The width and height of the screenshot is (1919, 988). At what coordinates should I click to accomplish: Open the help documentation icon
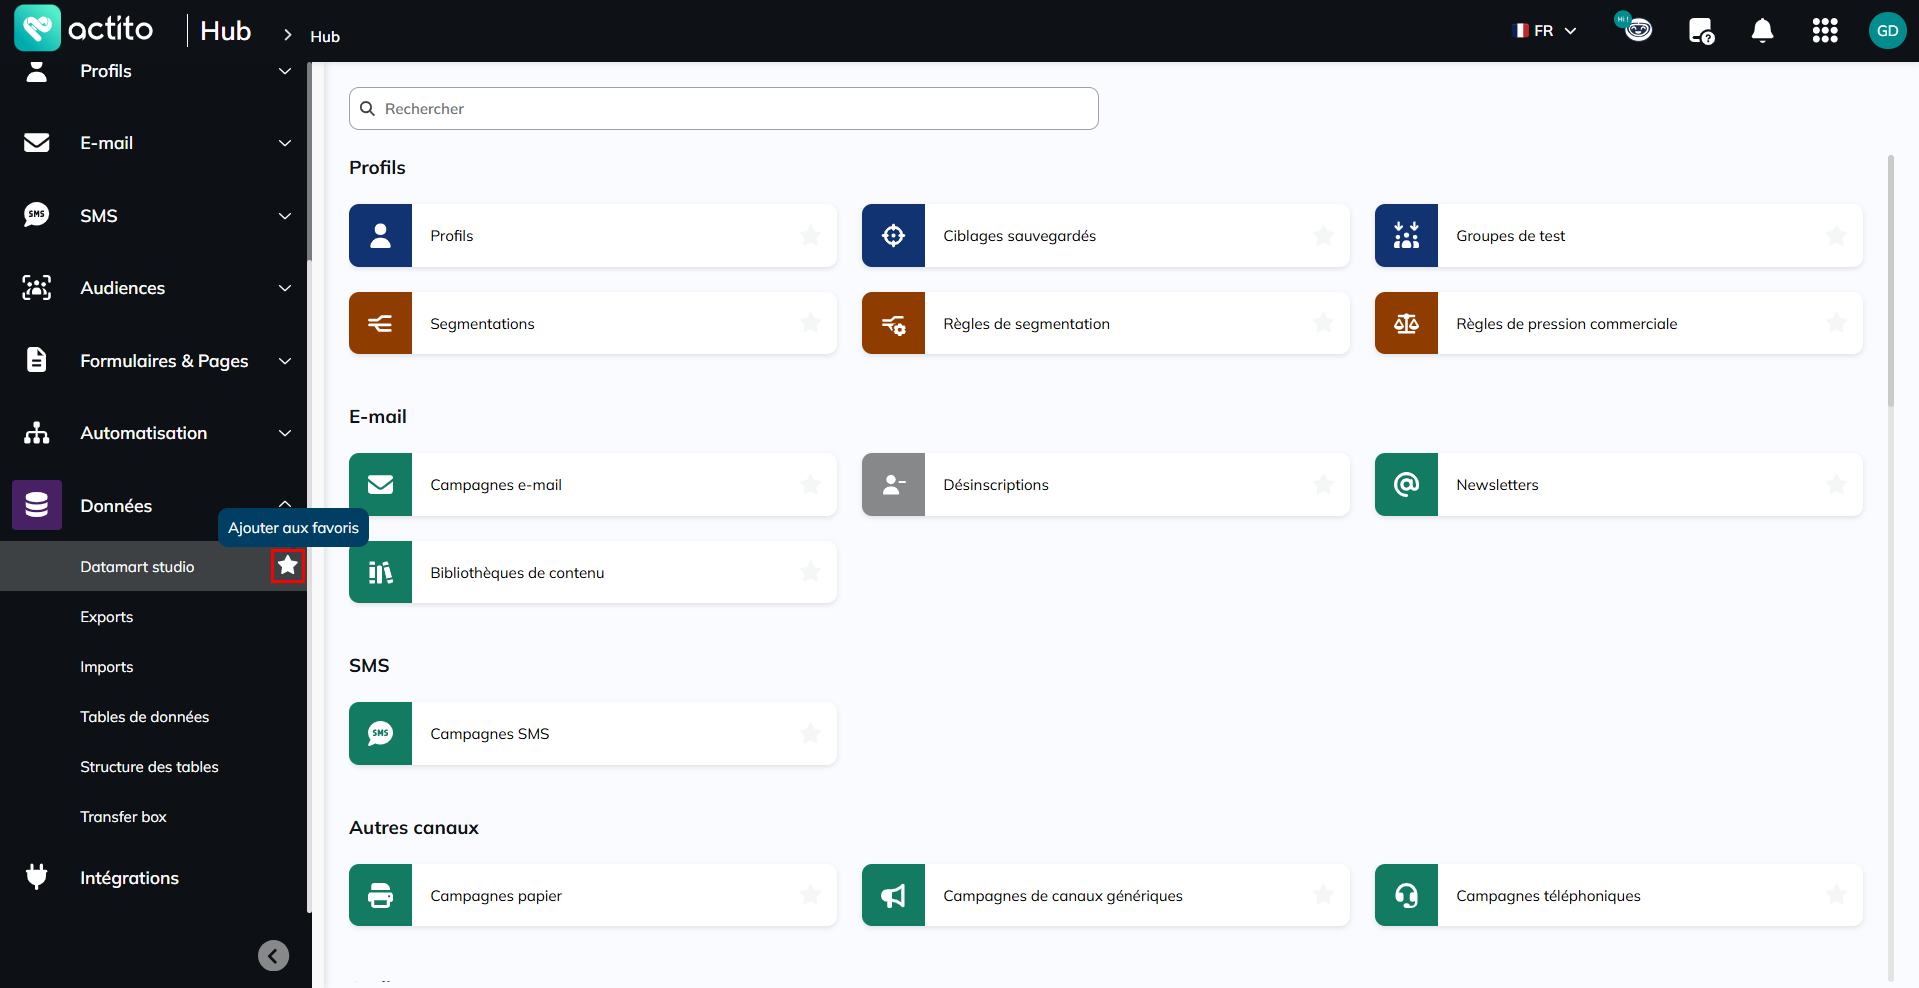tap(1701, 31)
